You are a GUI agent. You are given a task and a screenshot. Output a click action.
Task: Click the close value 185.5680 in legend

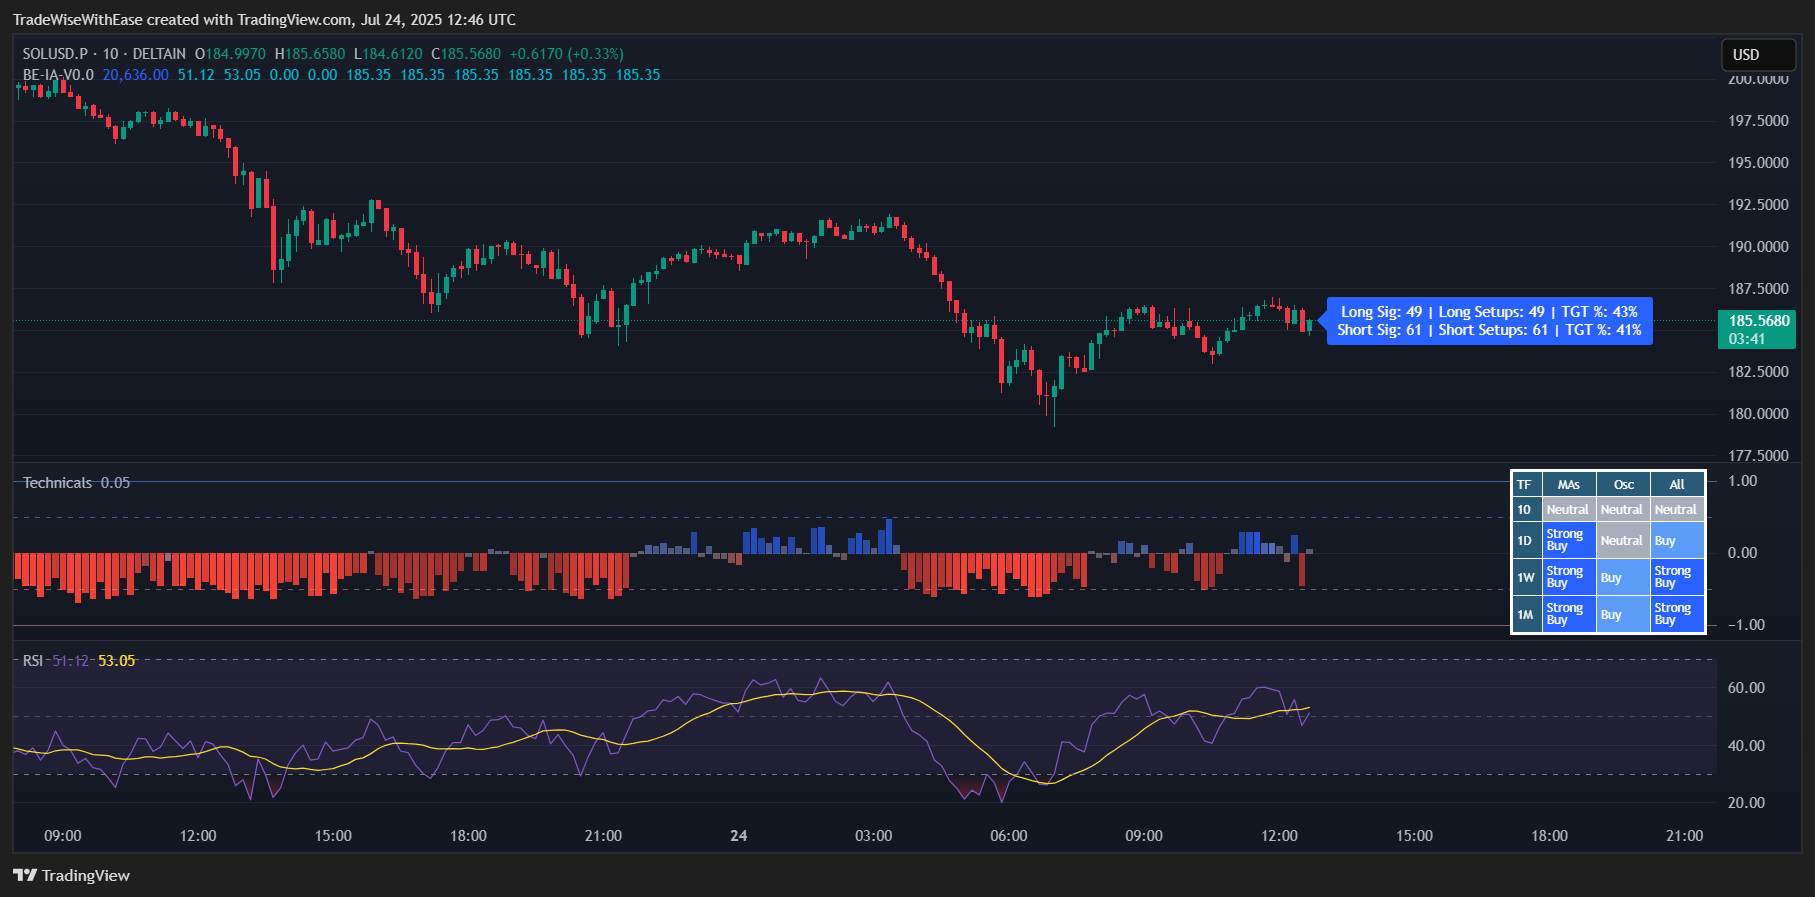click(x=471, y=54)
